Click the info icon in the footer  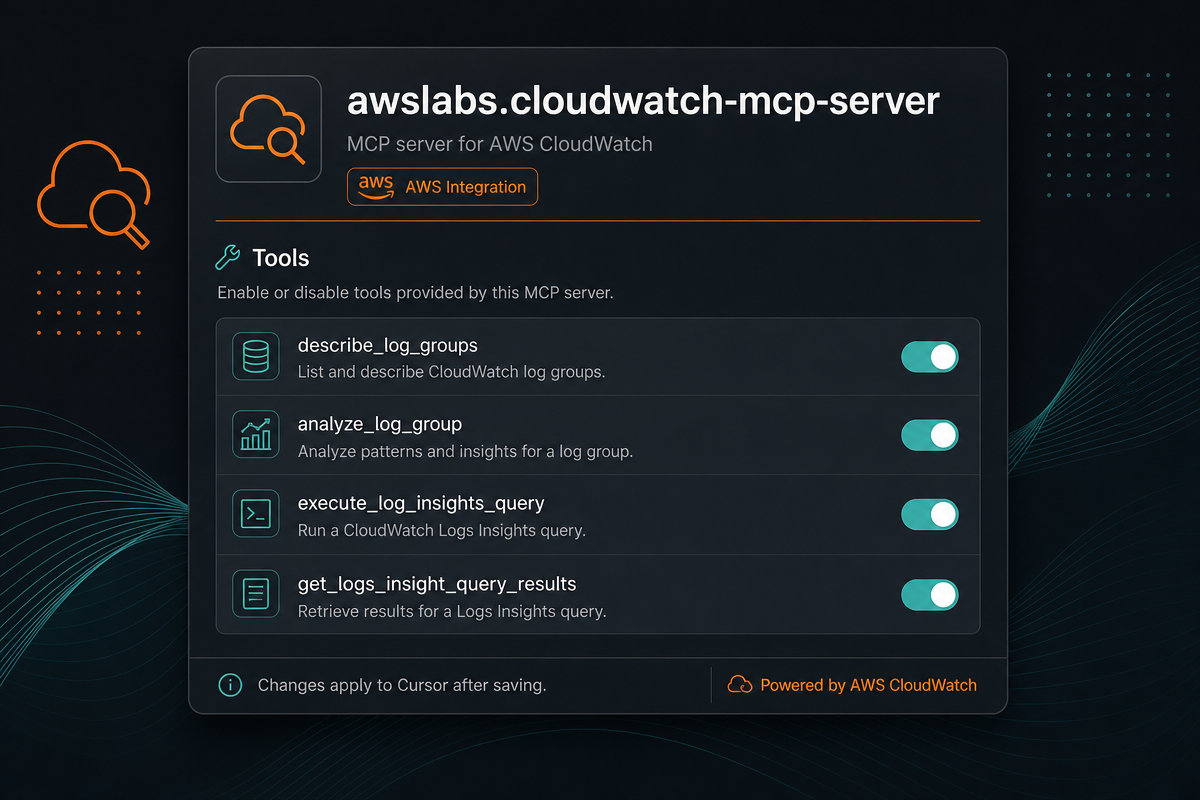coord(230,685)
